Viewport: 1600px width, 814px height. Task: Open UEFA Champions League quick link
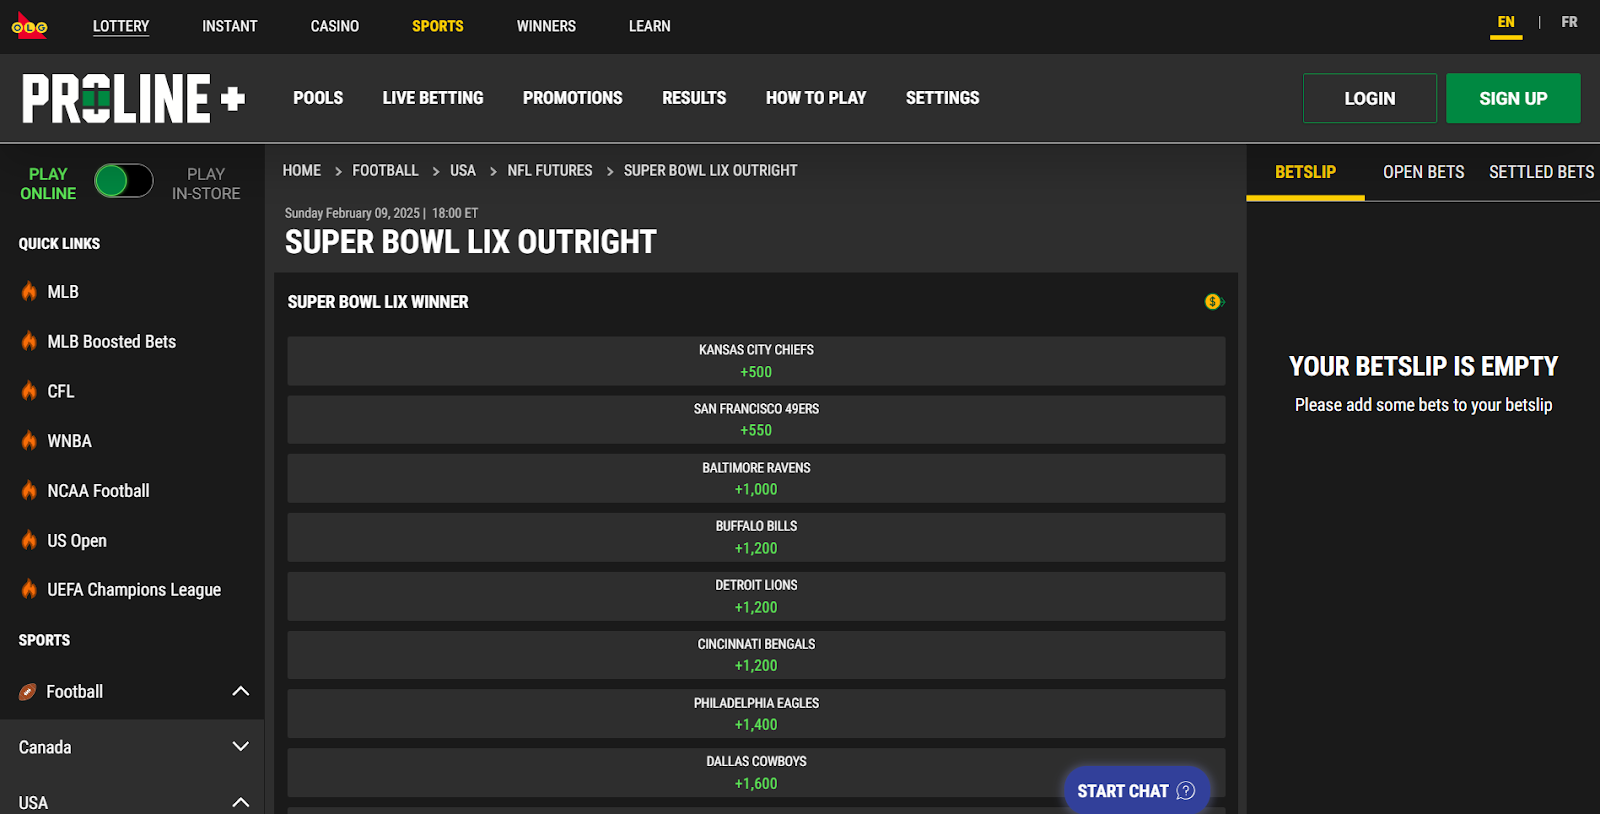(134, 590)
